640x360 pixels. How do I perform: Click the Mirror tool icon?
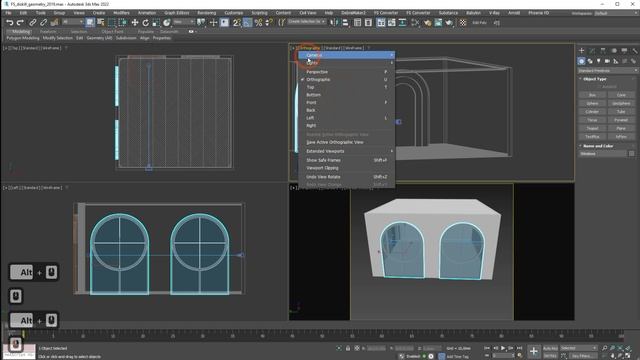tap(334, 22)
